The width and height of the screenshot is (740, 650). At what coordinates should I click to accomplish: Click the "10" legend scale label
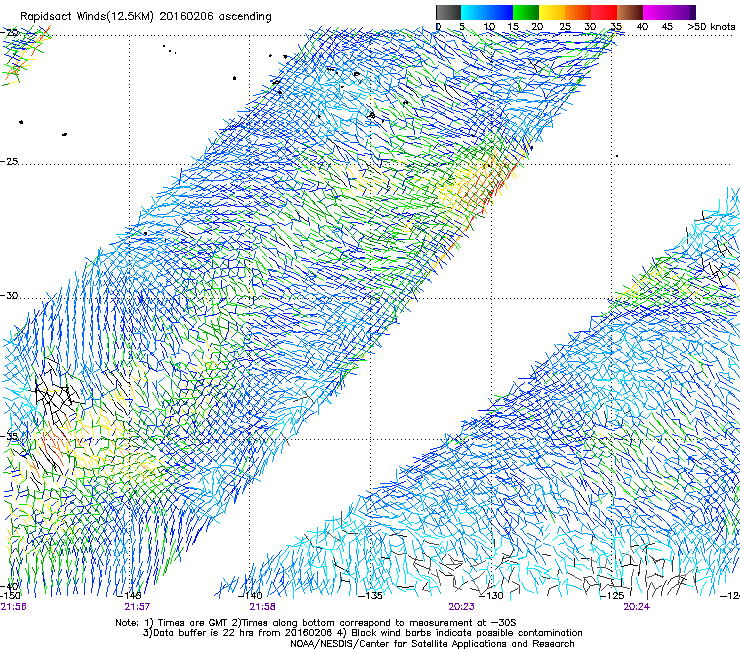click(x=489, y=26)
